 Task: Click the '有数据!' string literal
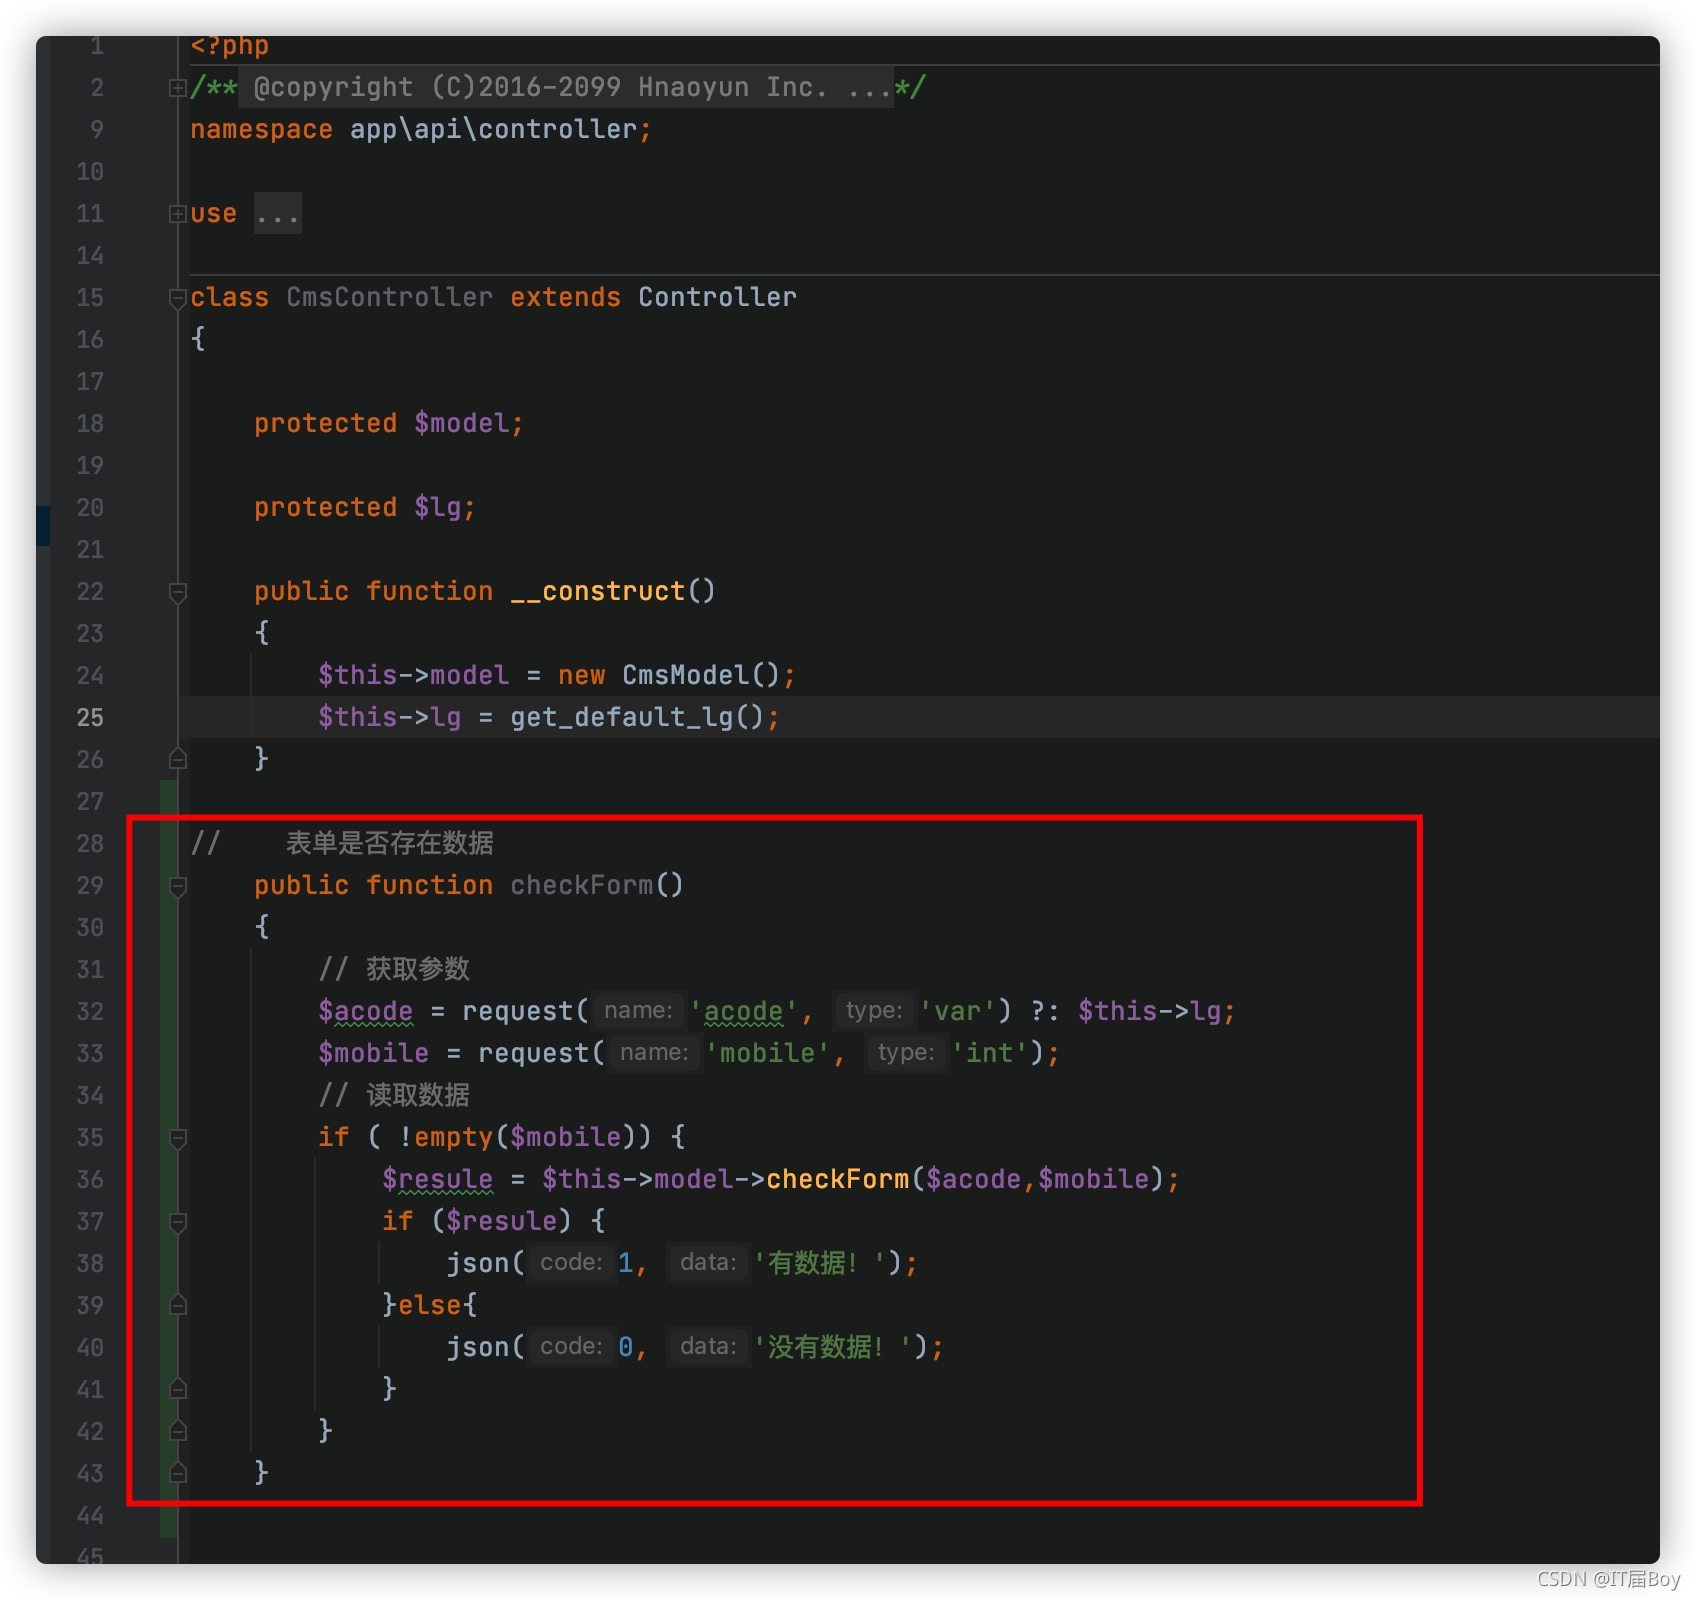click(x=820, y=1264)
